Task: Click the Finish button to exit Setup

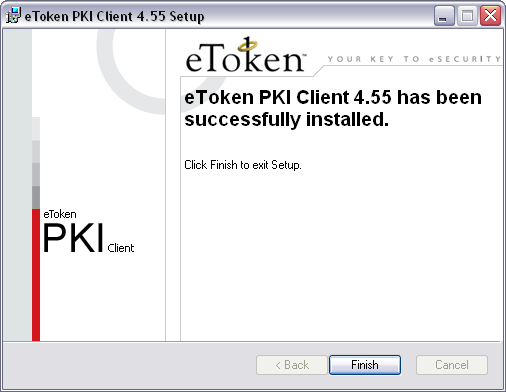Action: pyautogui.click(x=365, y=365)
